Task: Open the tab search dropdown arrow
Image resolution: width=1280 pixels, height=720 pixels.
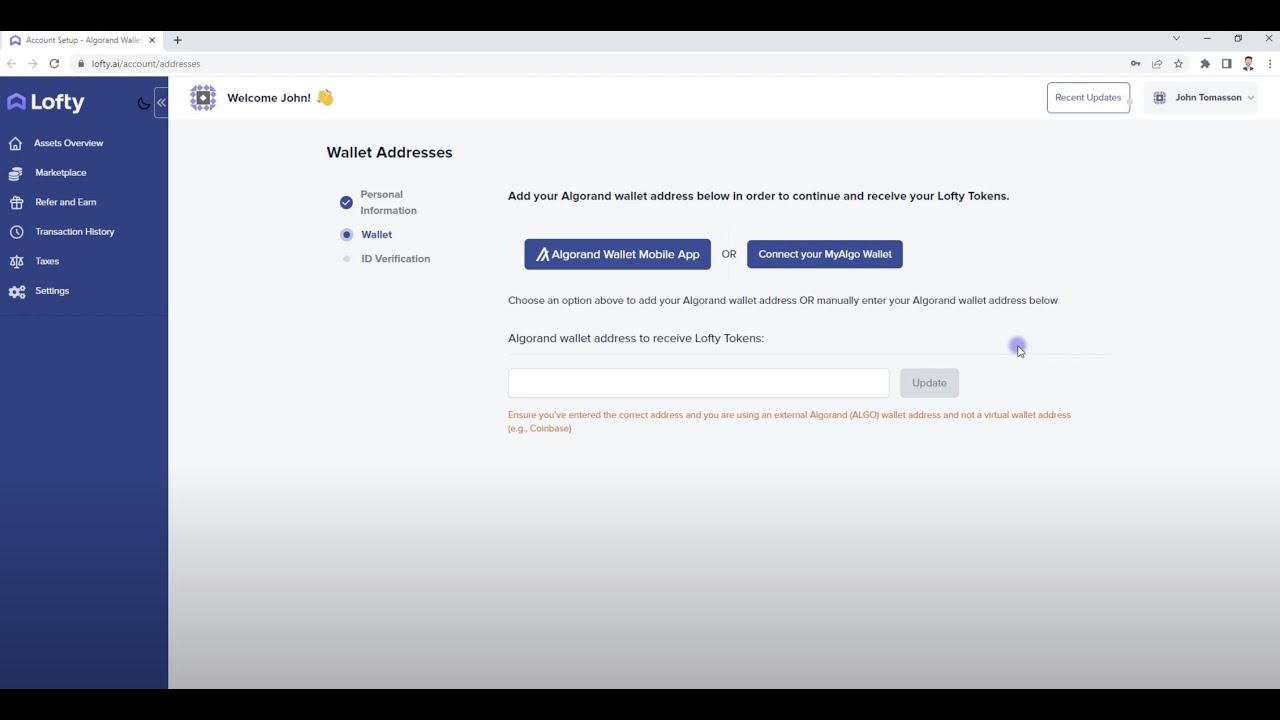Action: [1176, 39]
